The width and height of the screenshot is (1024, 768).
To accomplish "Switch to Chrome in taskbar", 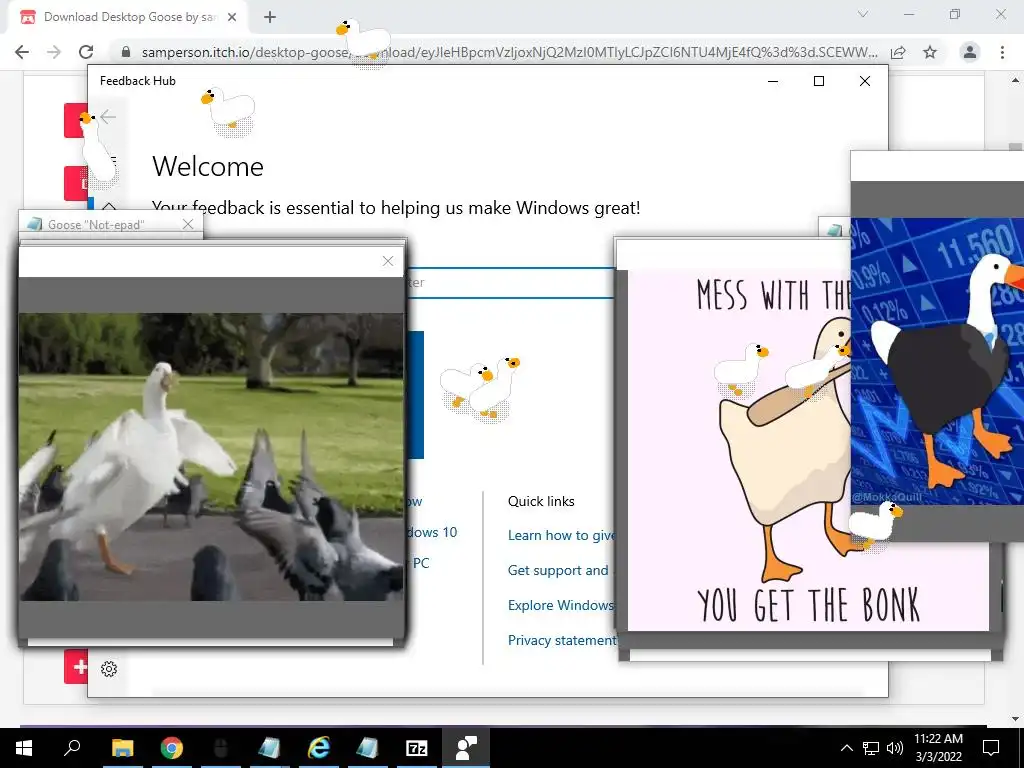I will [x=172, y=747].
